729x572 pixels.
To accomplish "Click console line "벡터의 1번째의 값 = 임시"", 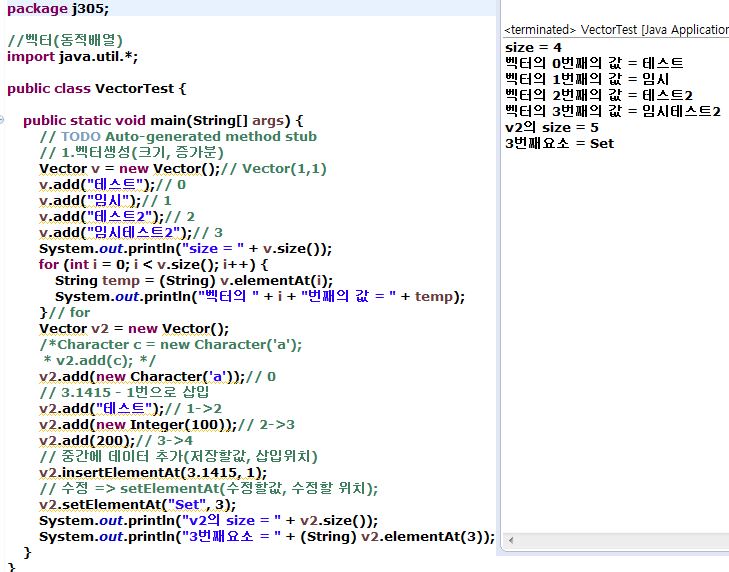I will pyautogui.click(x=587, y=79).
